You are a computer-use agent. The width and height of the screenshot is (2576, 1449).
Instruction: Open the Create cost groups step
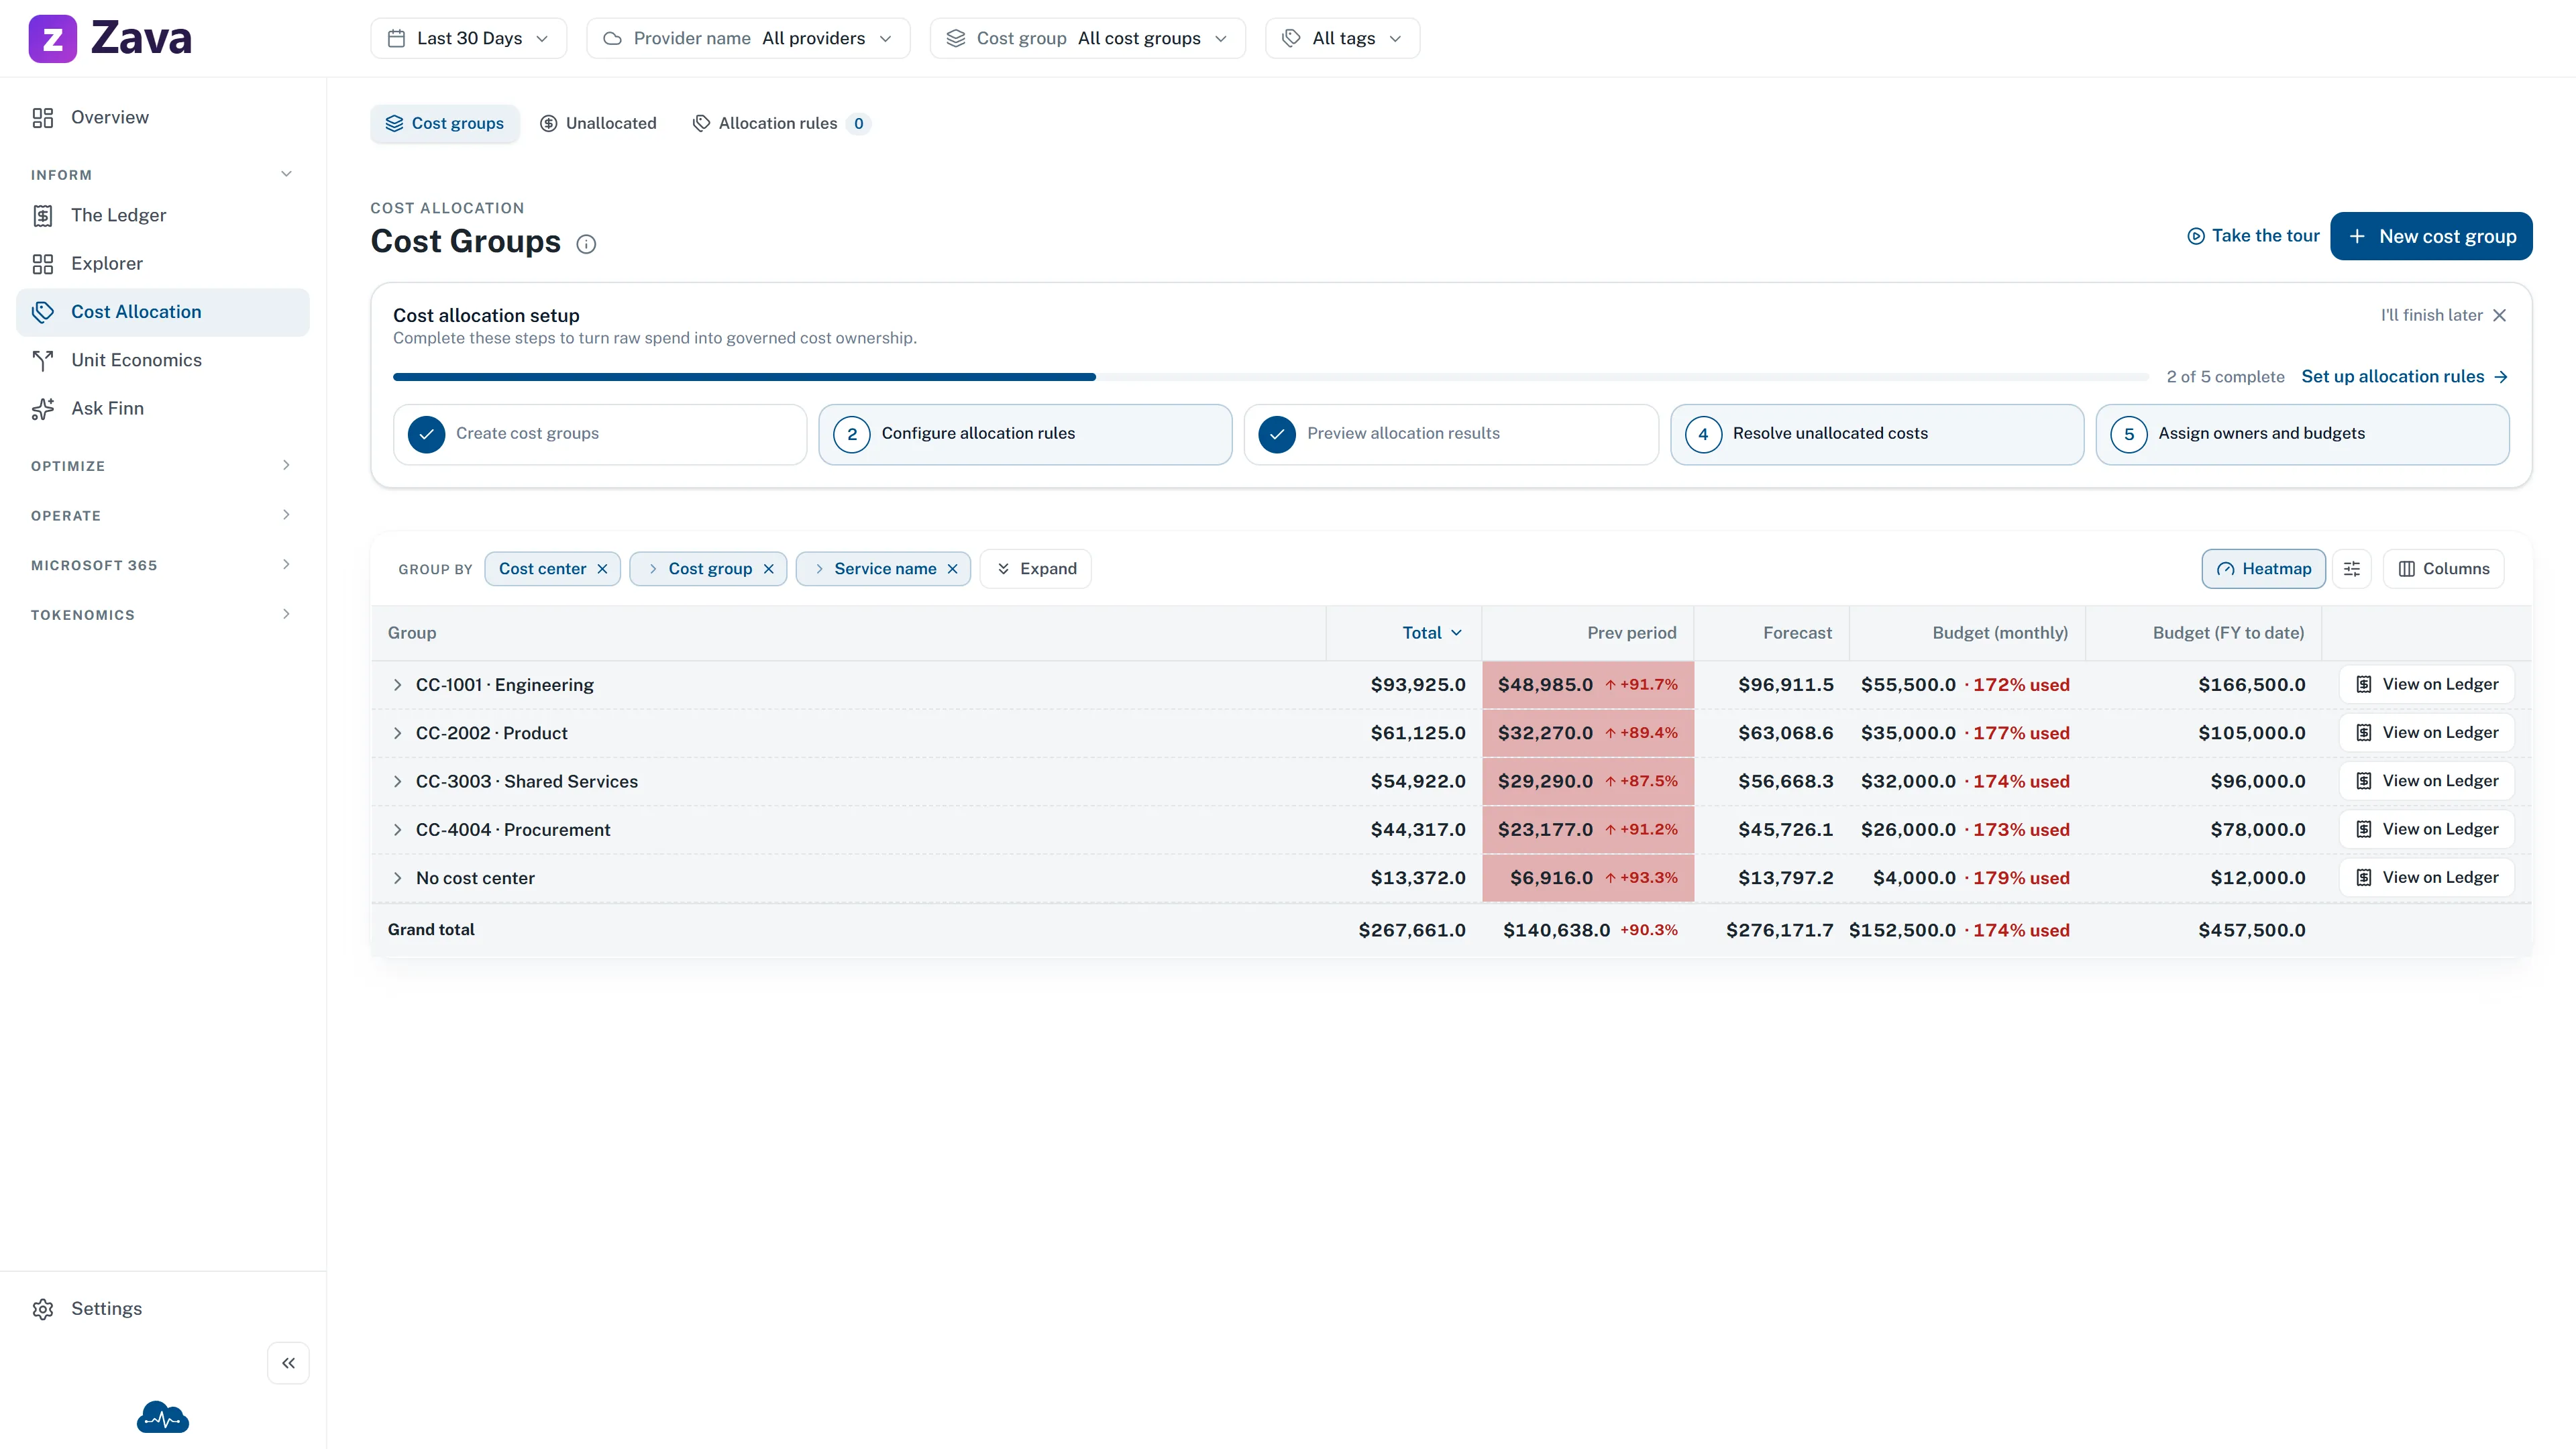coord(600,434)
